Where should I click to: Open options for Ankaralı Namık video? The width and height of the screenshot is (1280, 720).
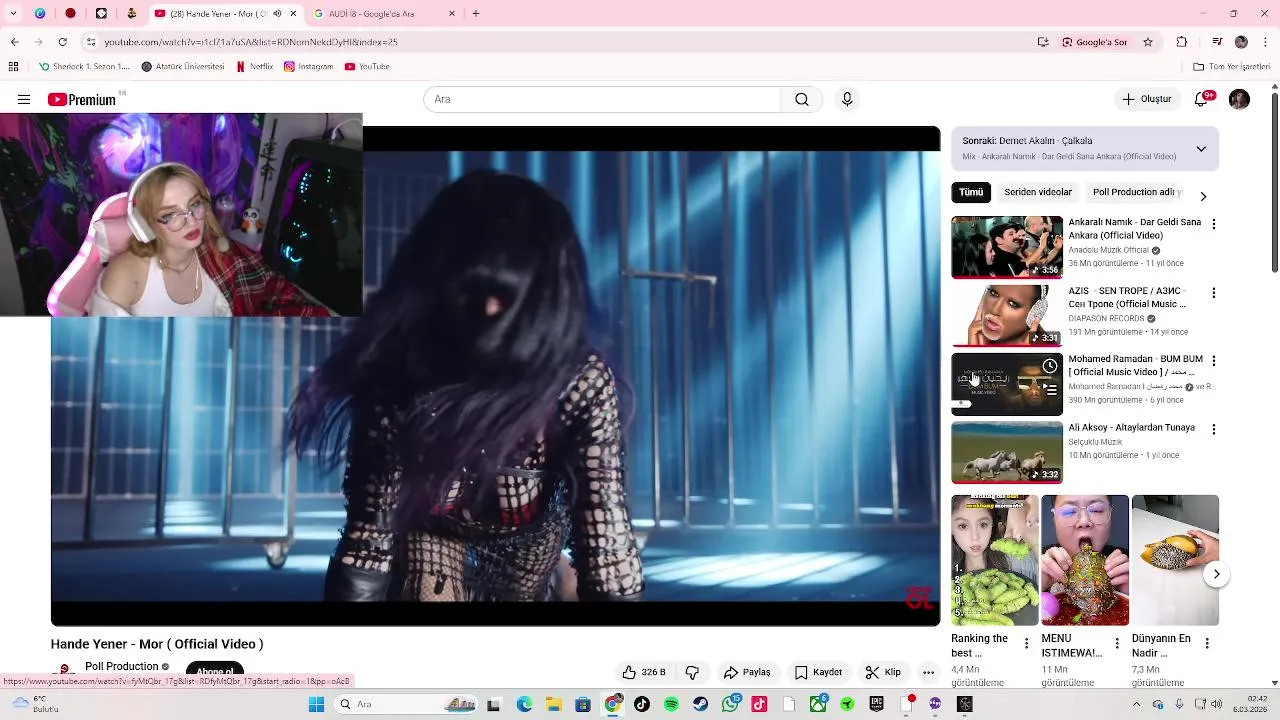coord(1214,224)
